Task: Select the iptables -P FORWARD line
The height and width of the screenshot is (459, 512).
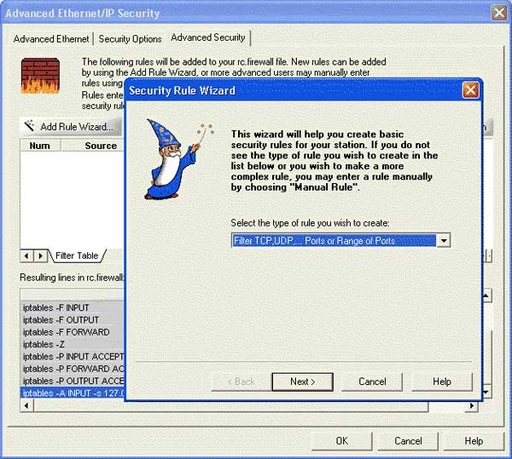Action: point(72,369)
